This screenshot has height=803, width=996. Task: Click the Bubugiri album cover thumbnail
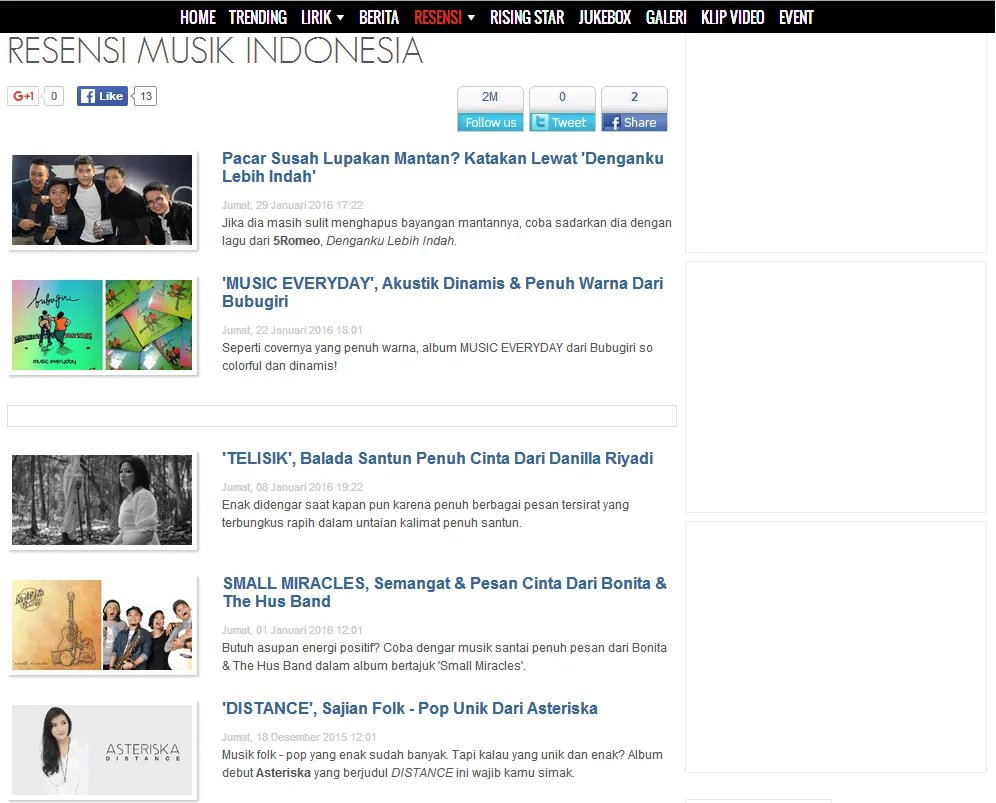(102, 325)
